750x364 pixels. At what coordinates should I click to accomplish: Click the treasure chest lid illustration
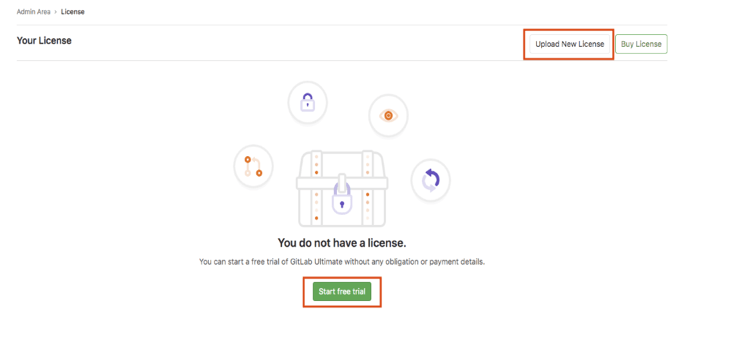click(342, 164)
